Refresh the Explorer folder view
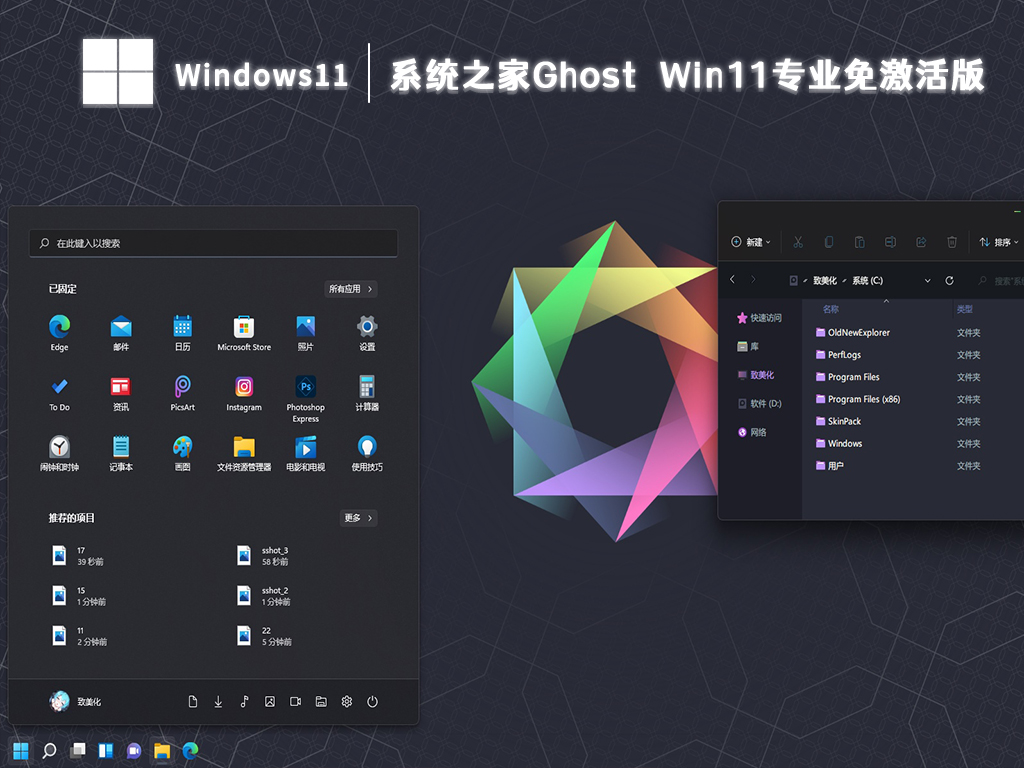Image resolution: width=1024 pixels, height=768 pixels. (950, 281)
